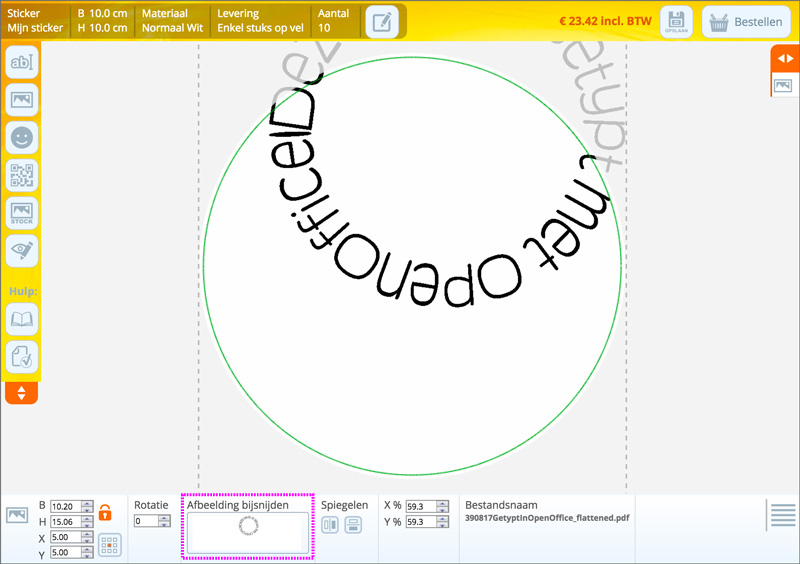Open the smiley clipart tool
Image resolution: width=800 pixels, height=564 pixels.
tap(22, 137)
